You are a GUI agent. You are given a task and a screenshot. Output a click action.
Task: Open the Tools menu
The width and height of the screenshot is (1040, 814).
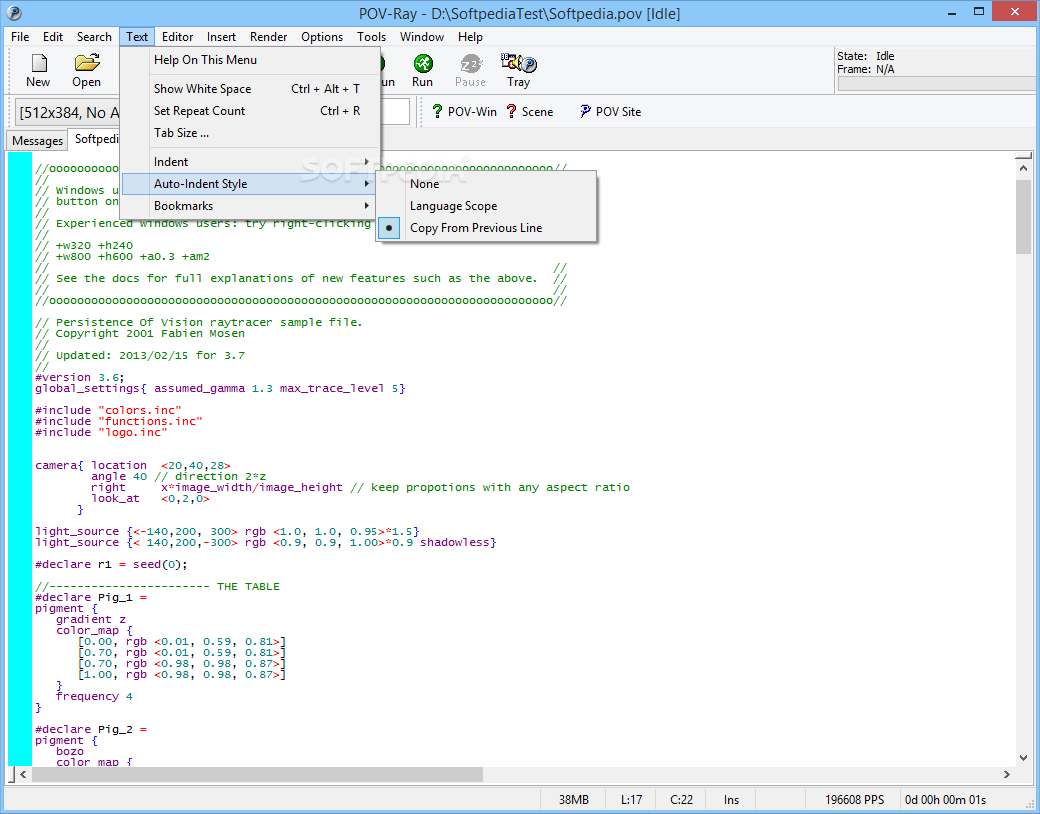(x=371, y=36)
